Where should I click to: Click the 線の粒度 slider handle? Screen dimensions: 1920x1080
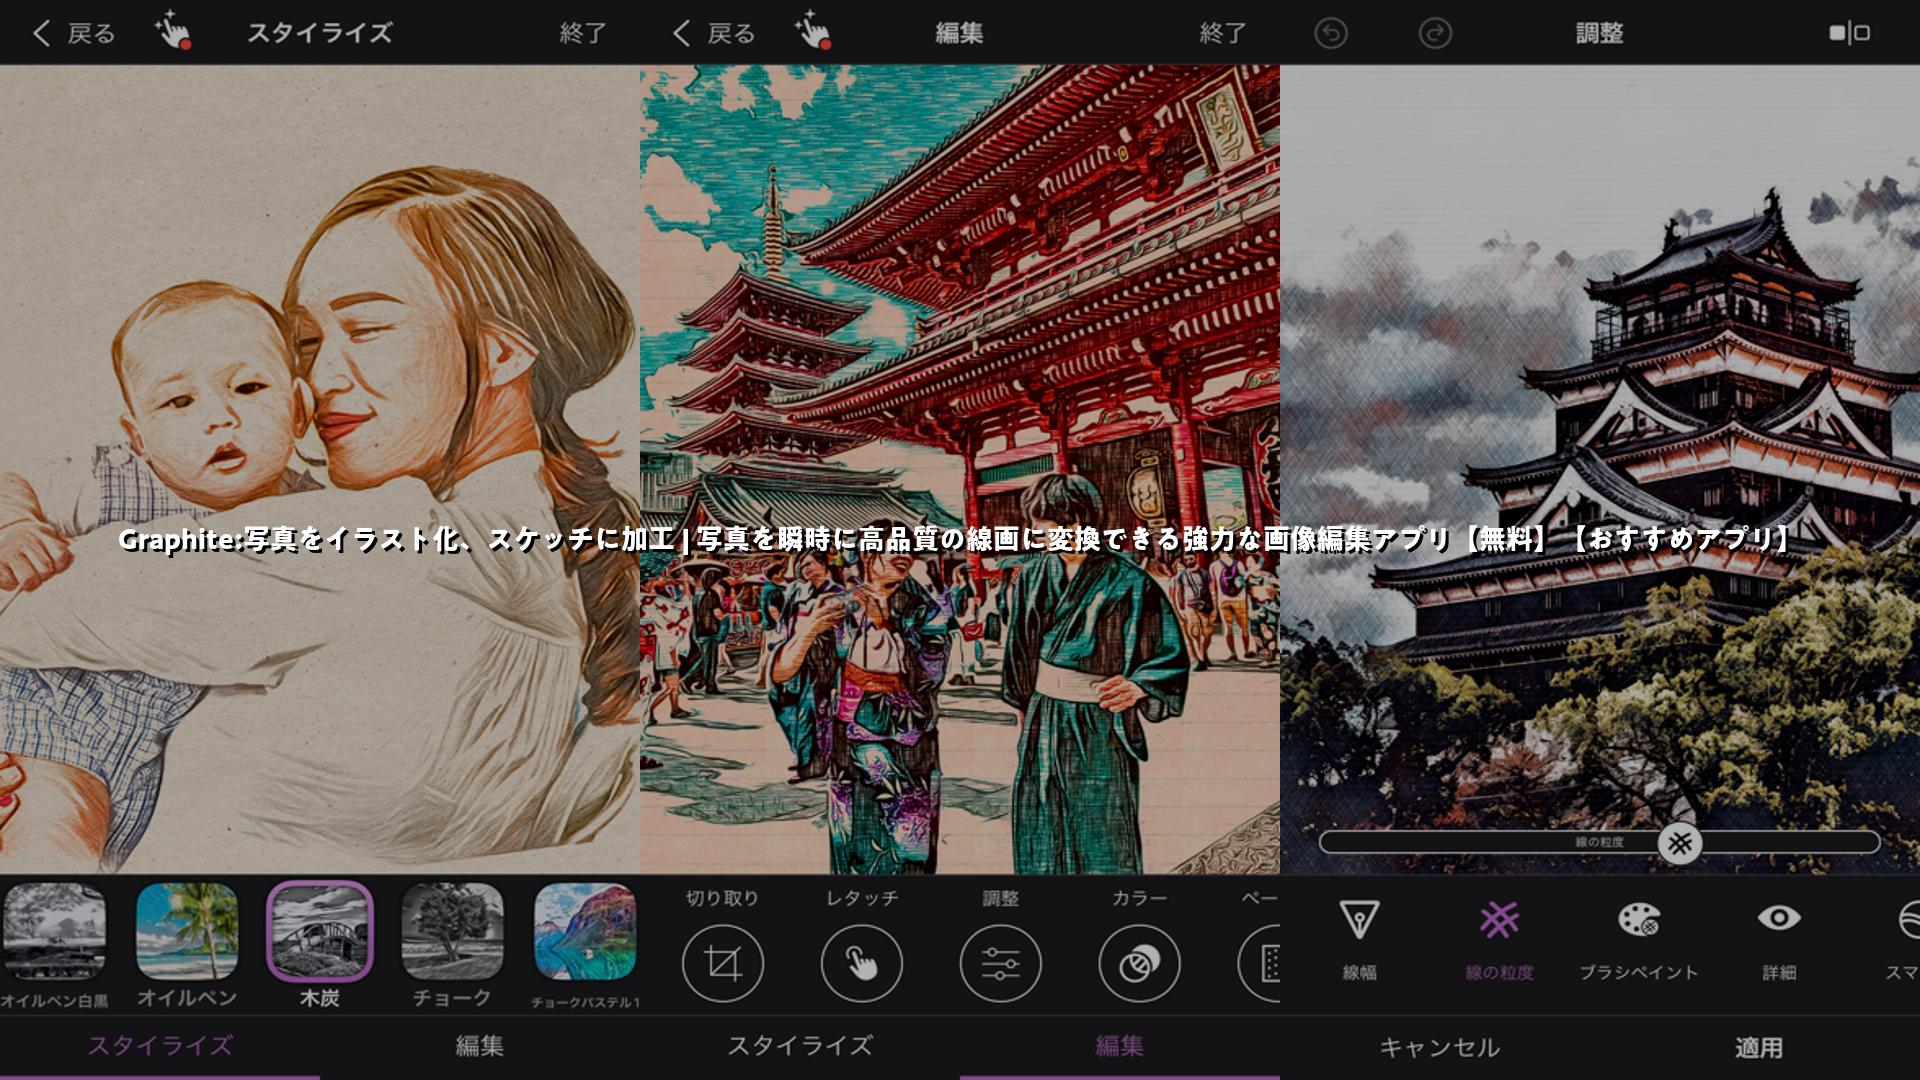[x=1680, y=842]
